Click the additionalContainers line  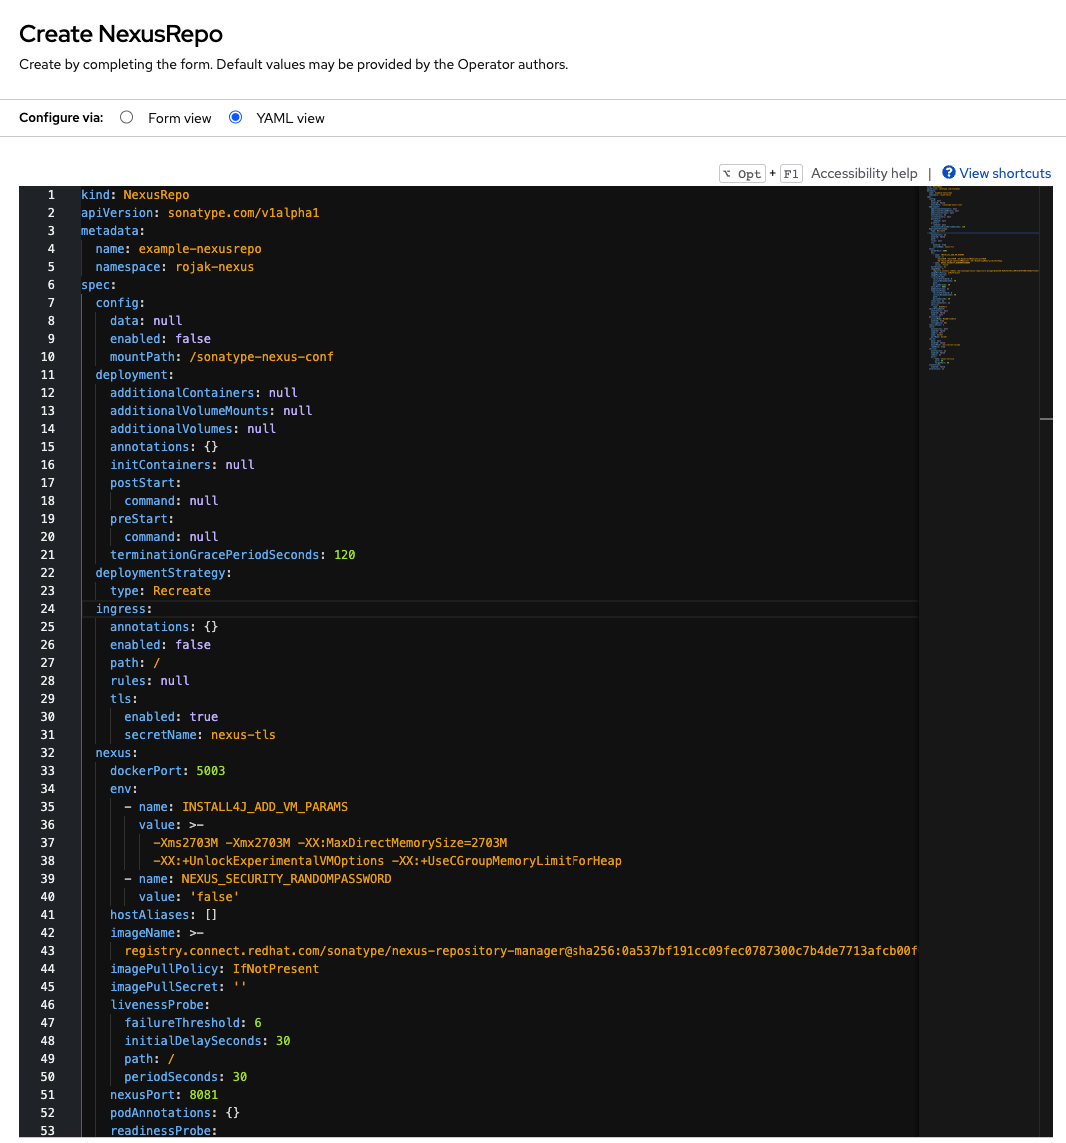point(203,393)
